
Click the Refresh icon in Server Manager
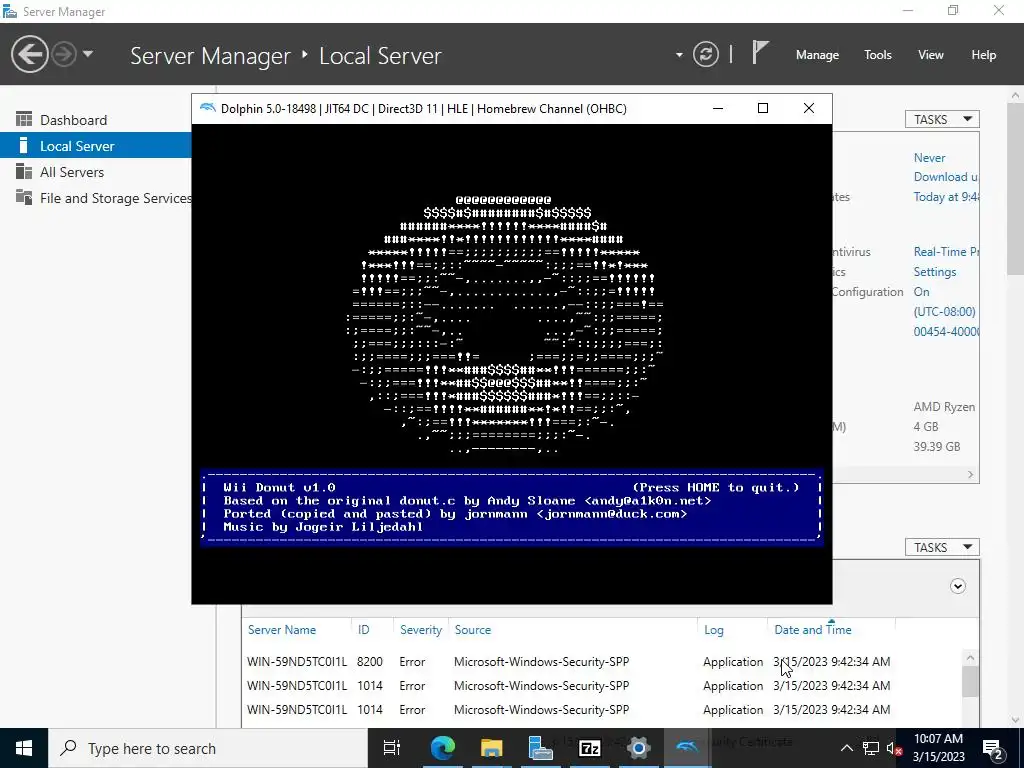pyautogui.click(x=706, y=54)
